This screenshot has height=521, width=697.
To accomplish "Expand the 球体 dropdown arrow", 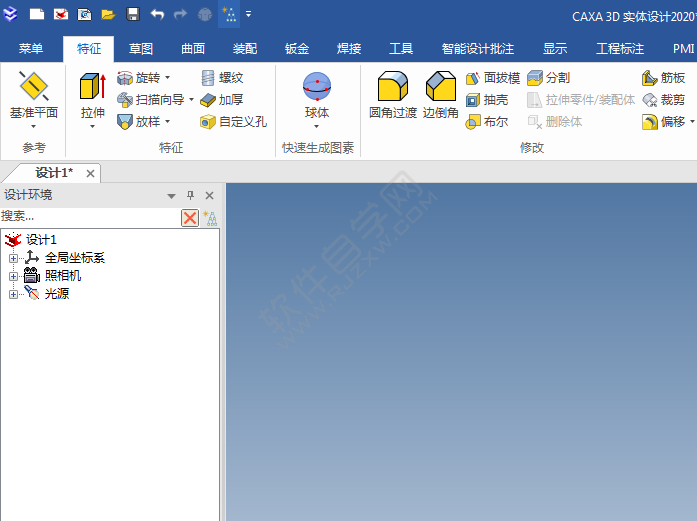I will 316,127.
